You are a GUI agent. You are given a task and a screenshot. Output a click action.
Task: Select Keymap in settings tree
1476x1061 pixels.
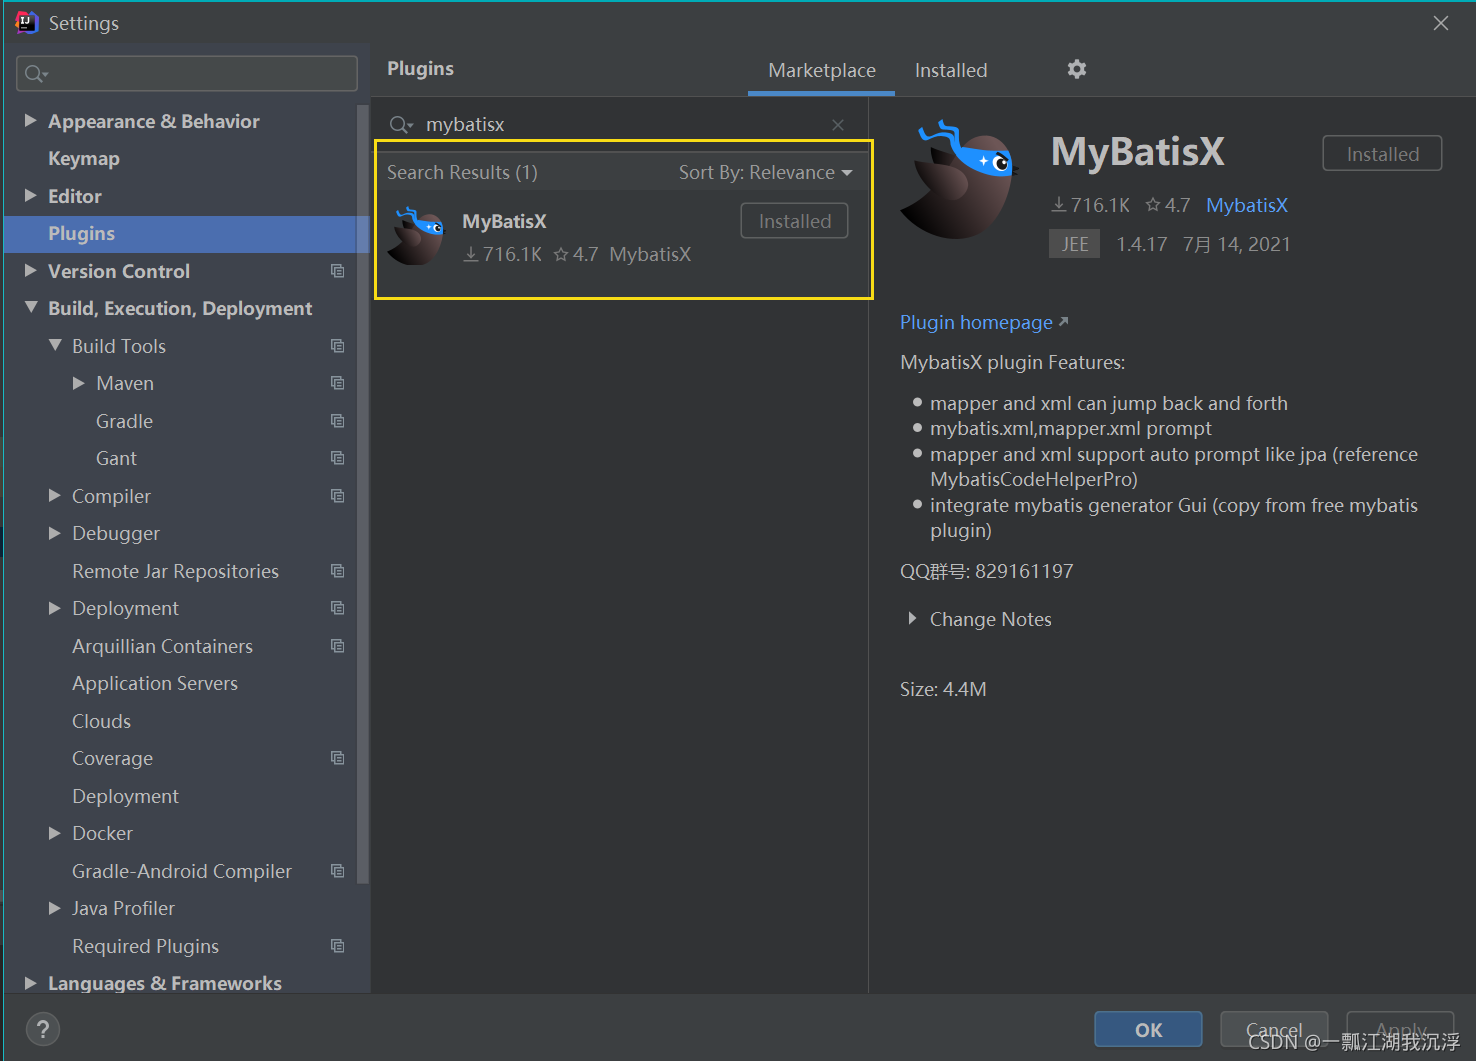(x=84, y=159)
